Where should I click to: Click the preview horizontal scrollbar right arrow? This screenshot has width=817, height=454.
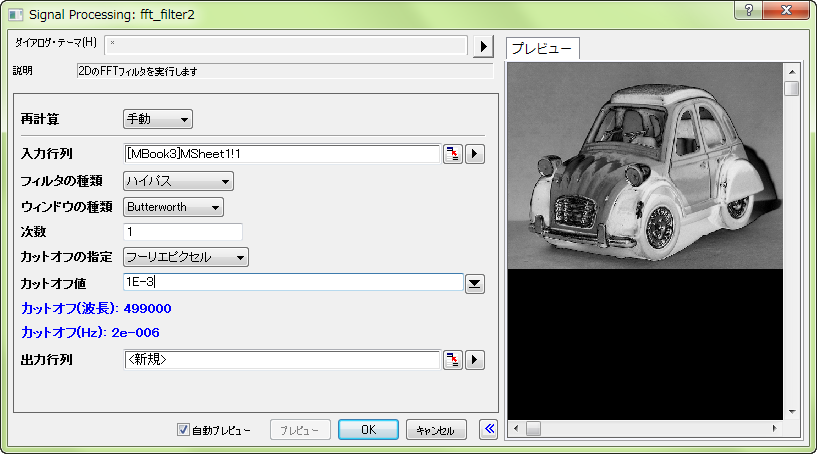point(775,428)
